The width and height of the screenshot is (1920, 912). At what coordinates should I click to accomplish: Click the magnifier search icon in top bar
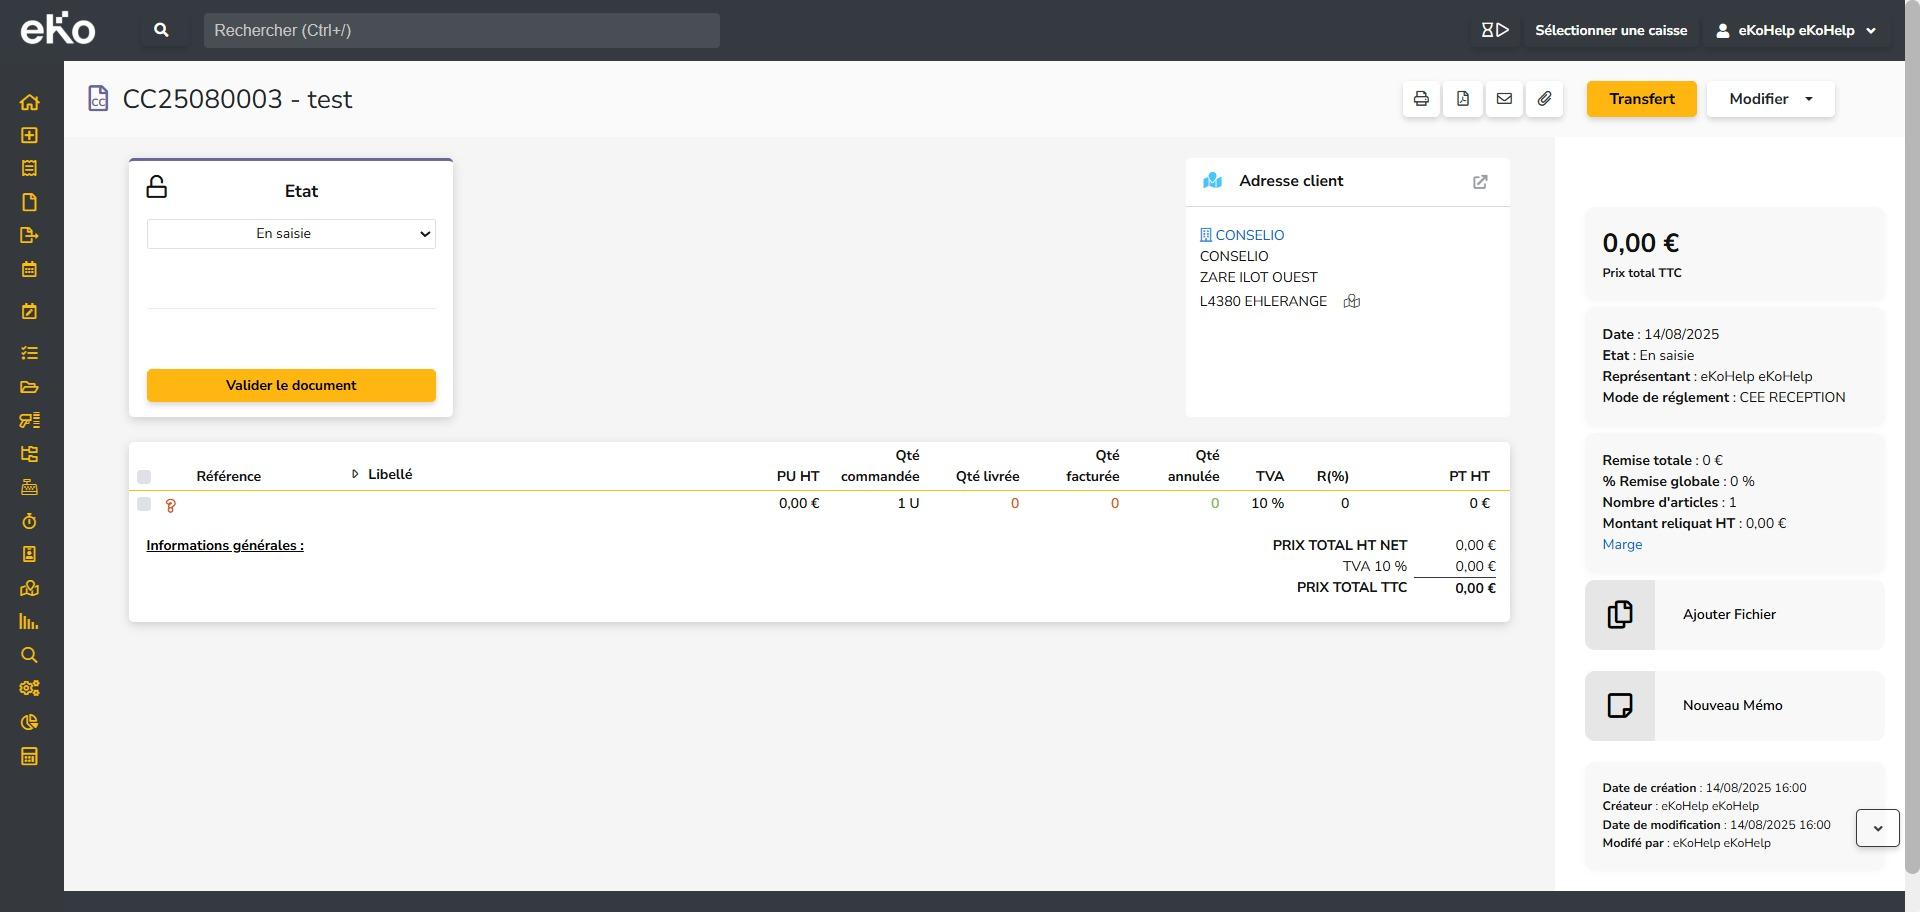tap(161, 30)
